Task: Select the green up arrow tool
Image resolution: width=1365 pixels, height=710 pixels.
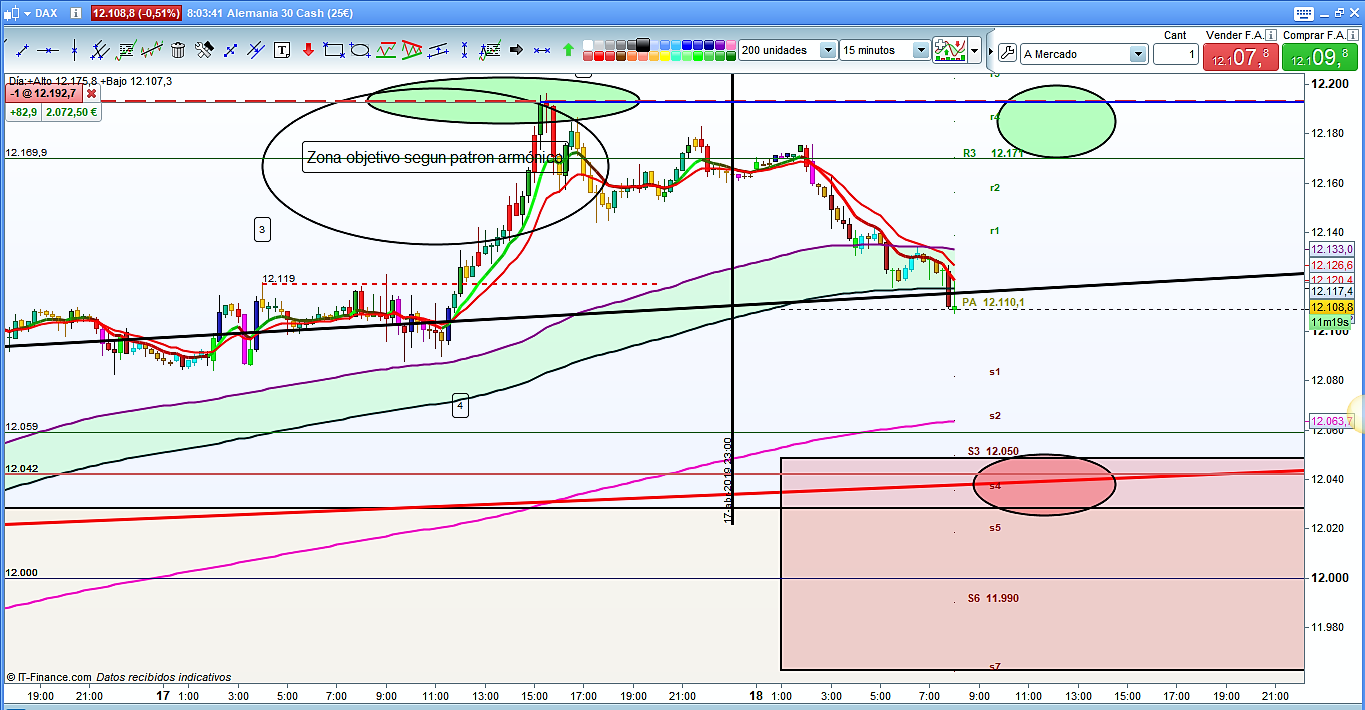Action: (x=568, y=50)
